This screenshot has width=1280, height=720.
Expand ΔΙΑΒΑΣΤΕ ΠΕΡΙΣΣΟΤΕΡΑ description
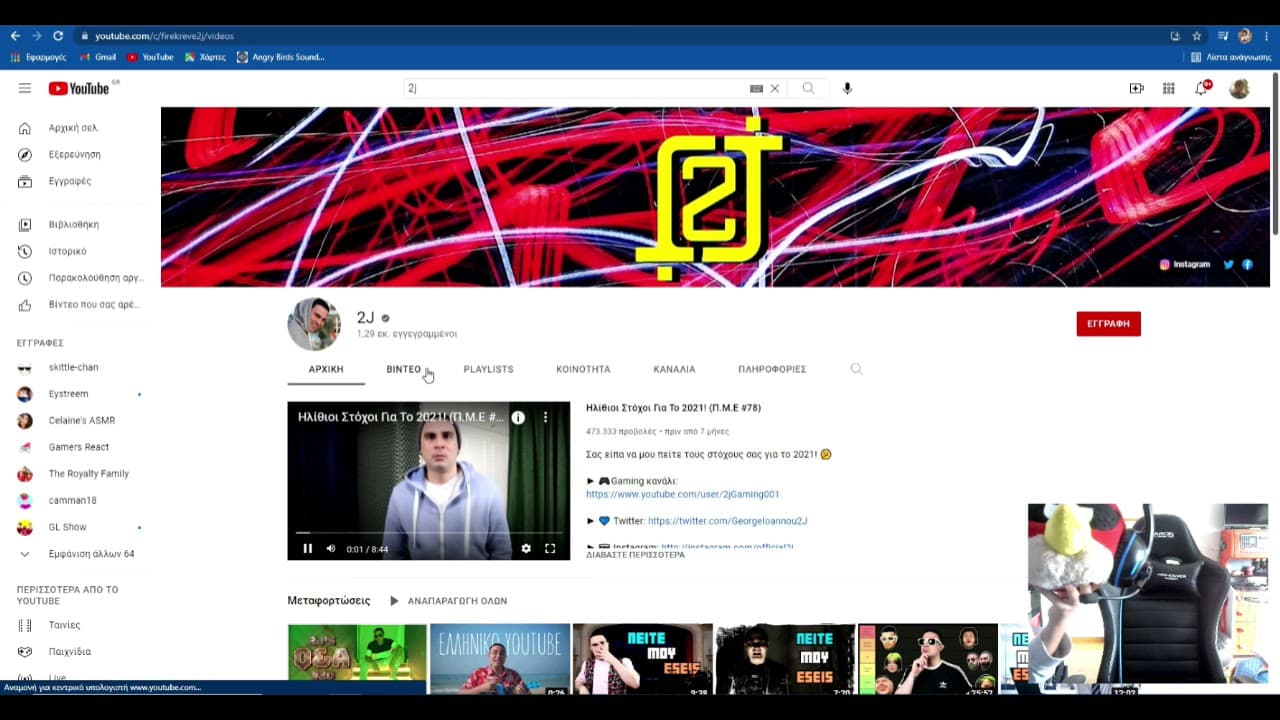635,555
